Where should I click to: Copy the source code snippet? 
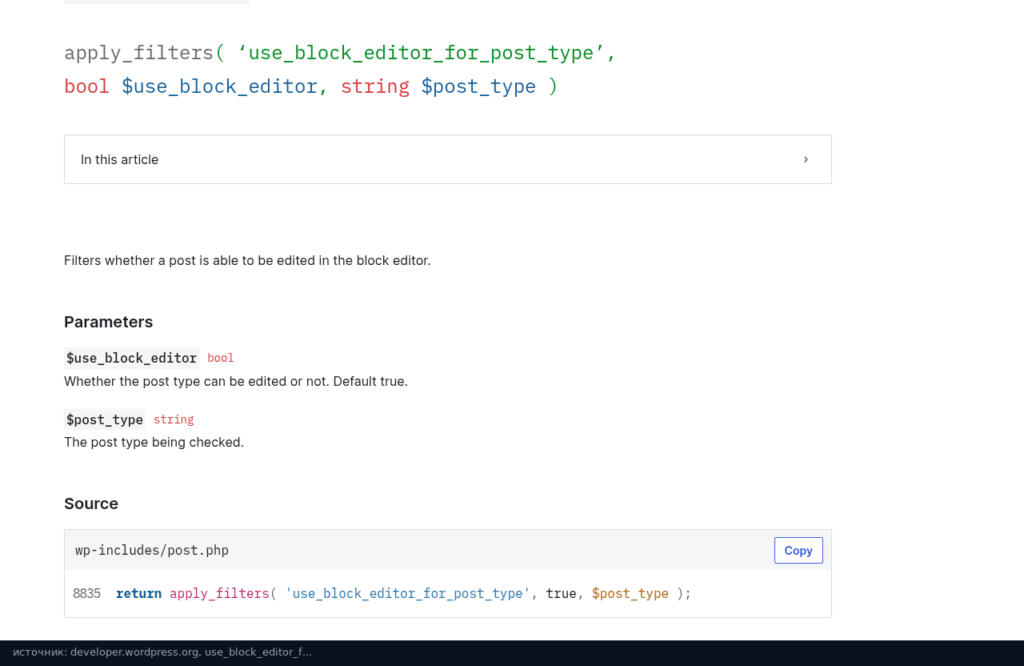pyautogui.click(x=798, y=550)
